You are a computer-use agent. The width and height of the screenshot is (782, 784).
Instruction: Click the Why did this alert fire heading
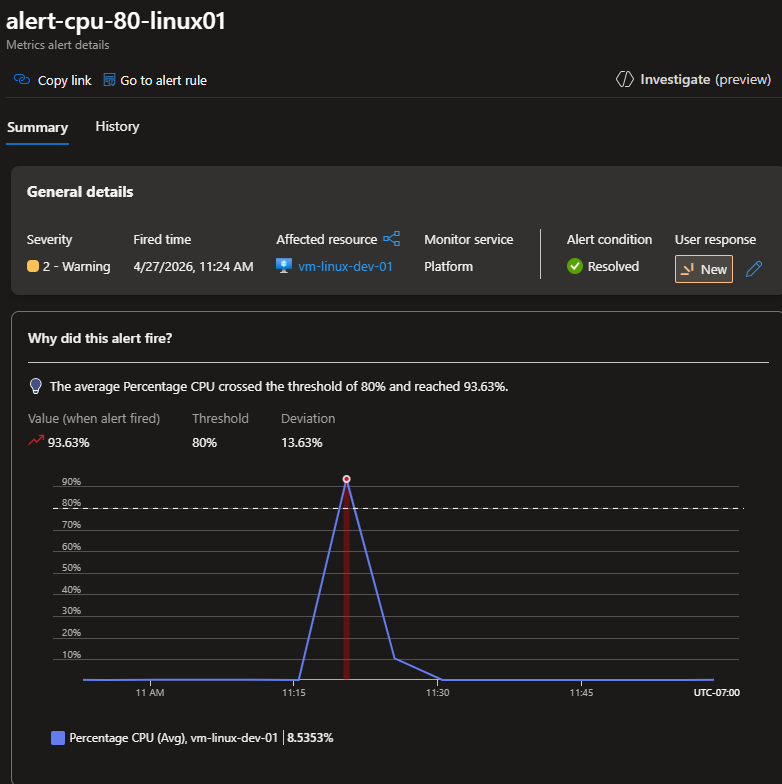tap(100, 338)
